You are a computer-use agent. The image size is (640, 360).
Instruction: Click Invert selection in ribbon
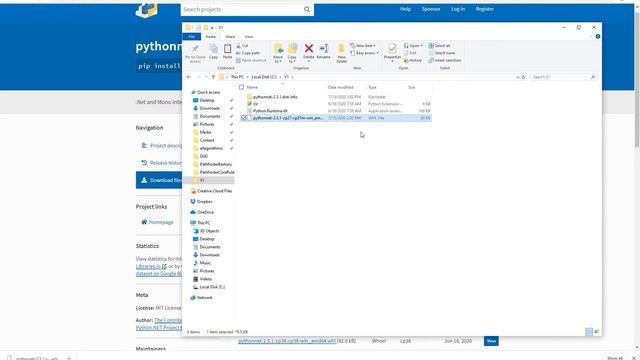(x=444, y=60)
